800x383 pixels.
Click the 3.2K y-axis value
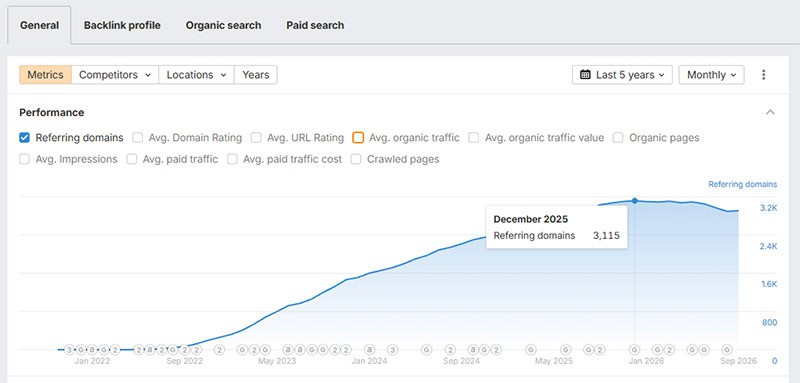click(768, 208)
